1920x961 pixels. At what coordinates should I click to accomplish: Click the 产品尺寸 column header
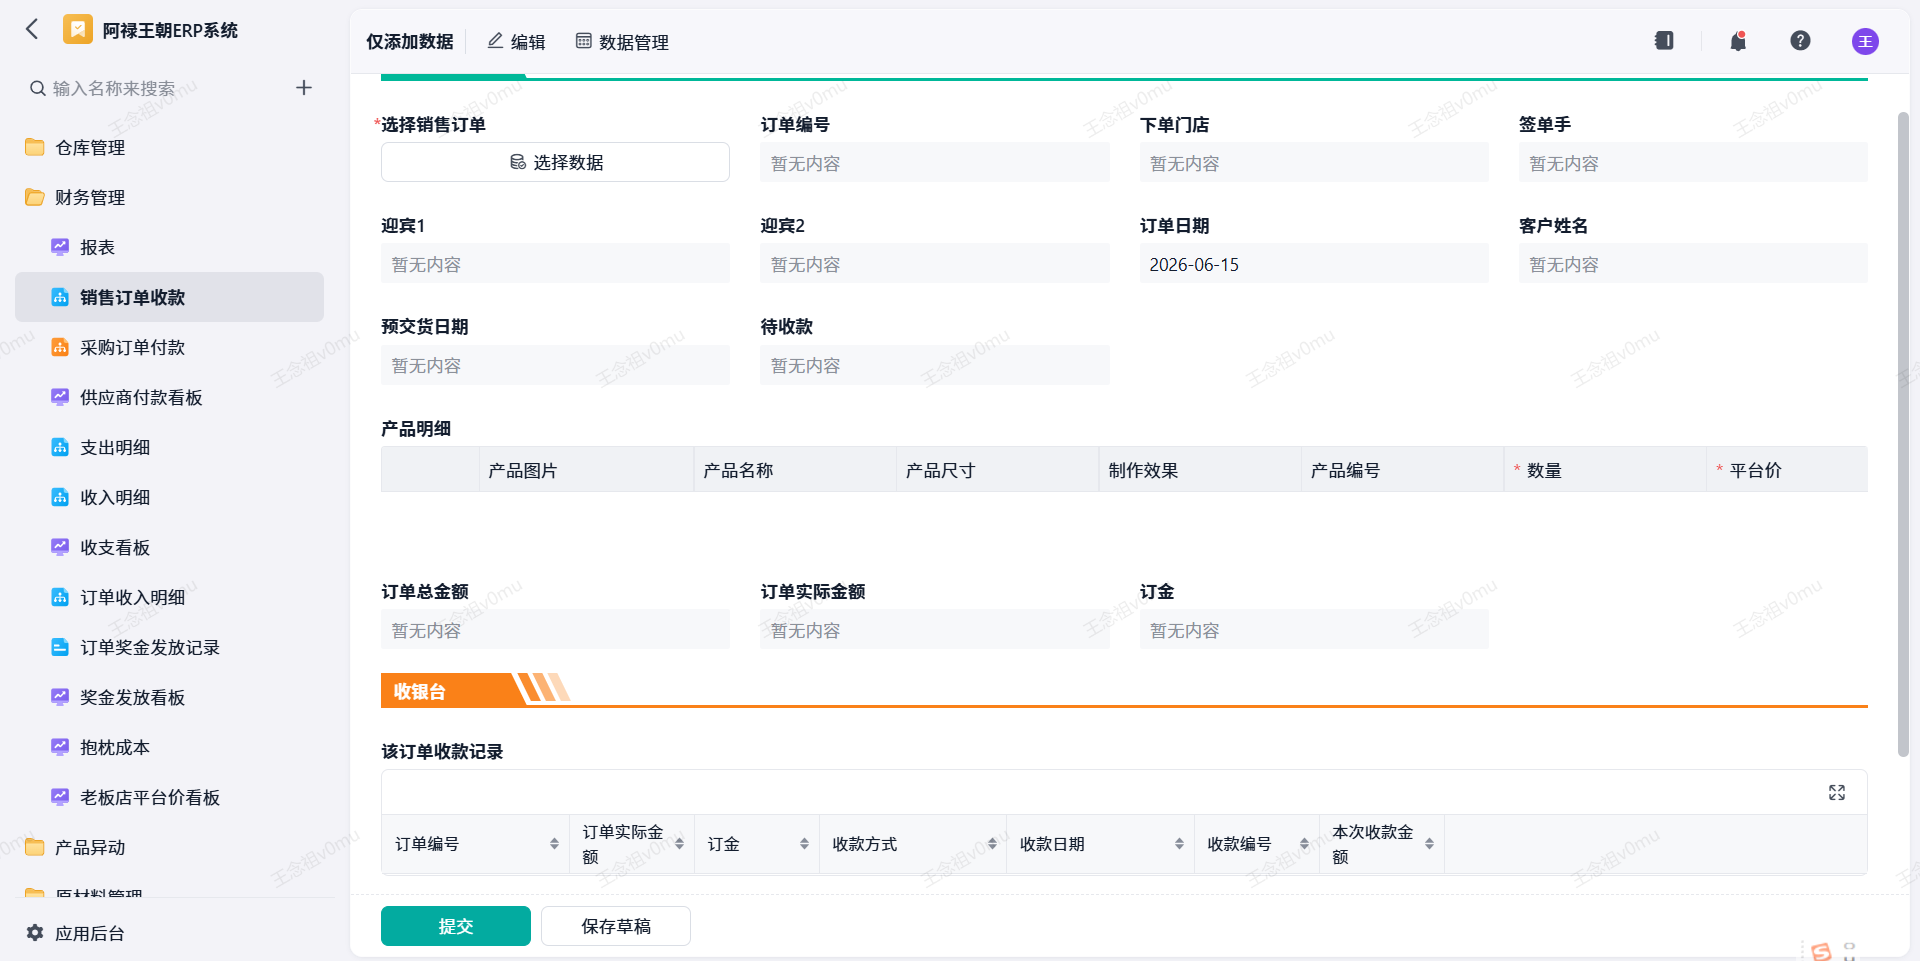[997, 470]
